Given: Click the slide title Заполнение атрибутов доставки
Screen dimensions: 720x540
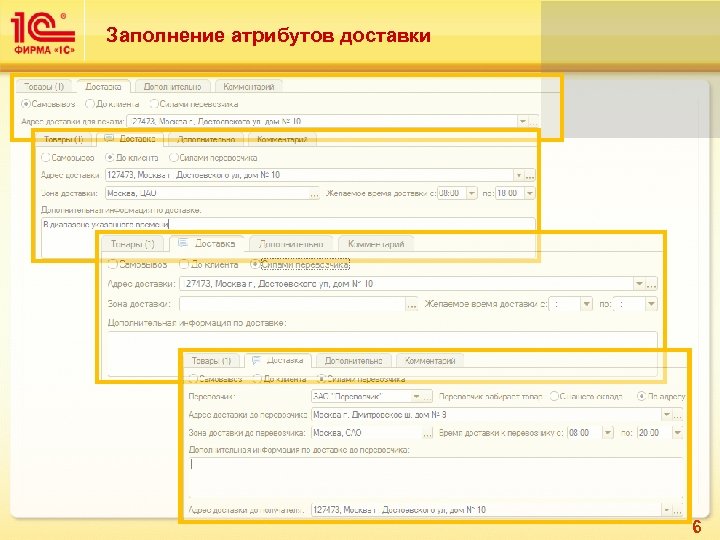Looking at the screenshot, I should point(268,35).
